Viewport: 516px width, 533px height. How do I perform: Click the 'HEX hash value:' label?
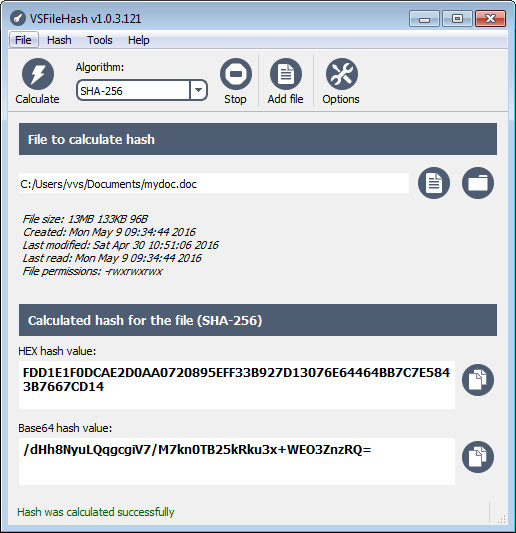tap(57, 351)
